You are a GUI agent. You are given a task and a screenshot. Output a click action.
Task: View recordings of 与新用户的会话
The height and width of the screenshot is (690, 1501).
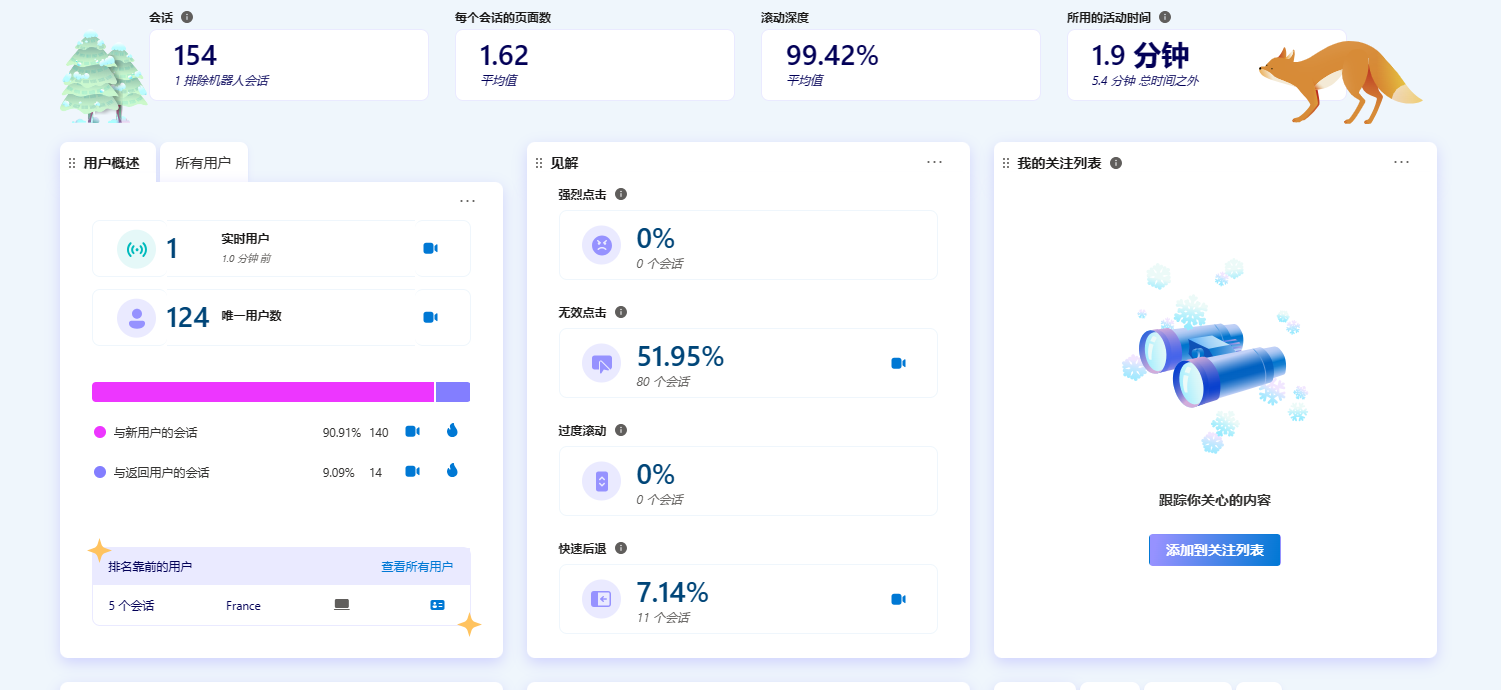pyautogui.click(x=412, y=431)
